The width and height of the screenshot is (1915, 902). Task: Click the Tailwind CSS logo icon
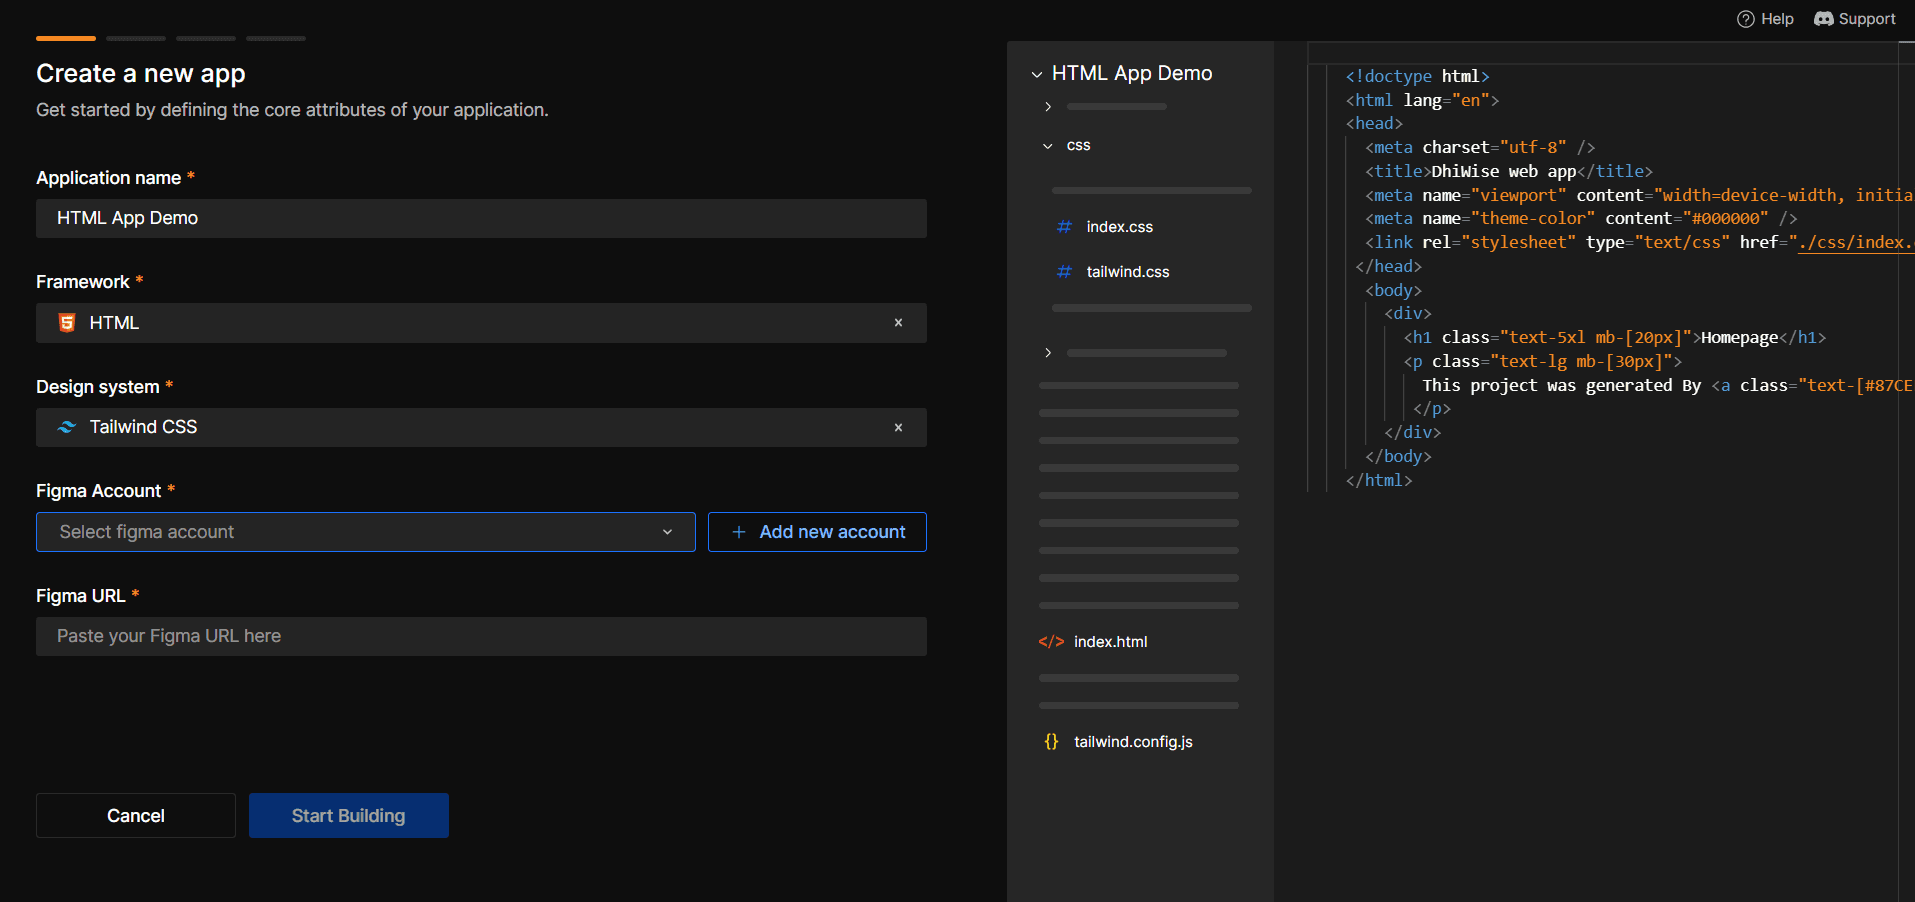click(x=67, y=428)
